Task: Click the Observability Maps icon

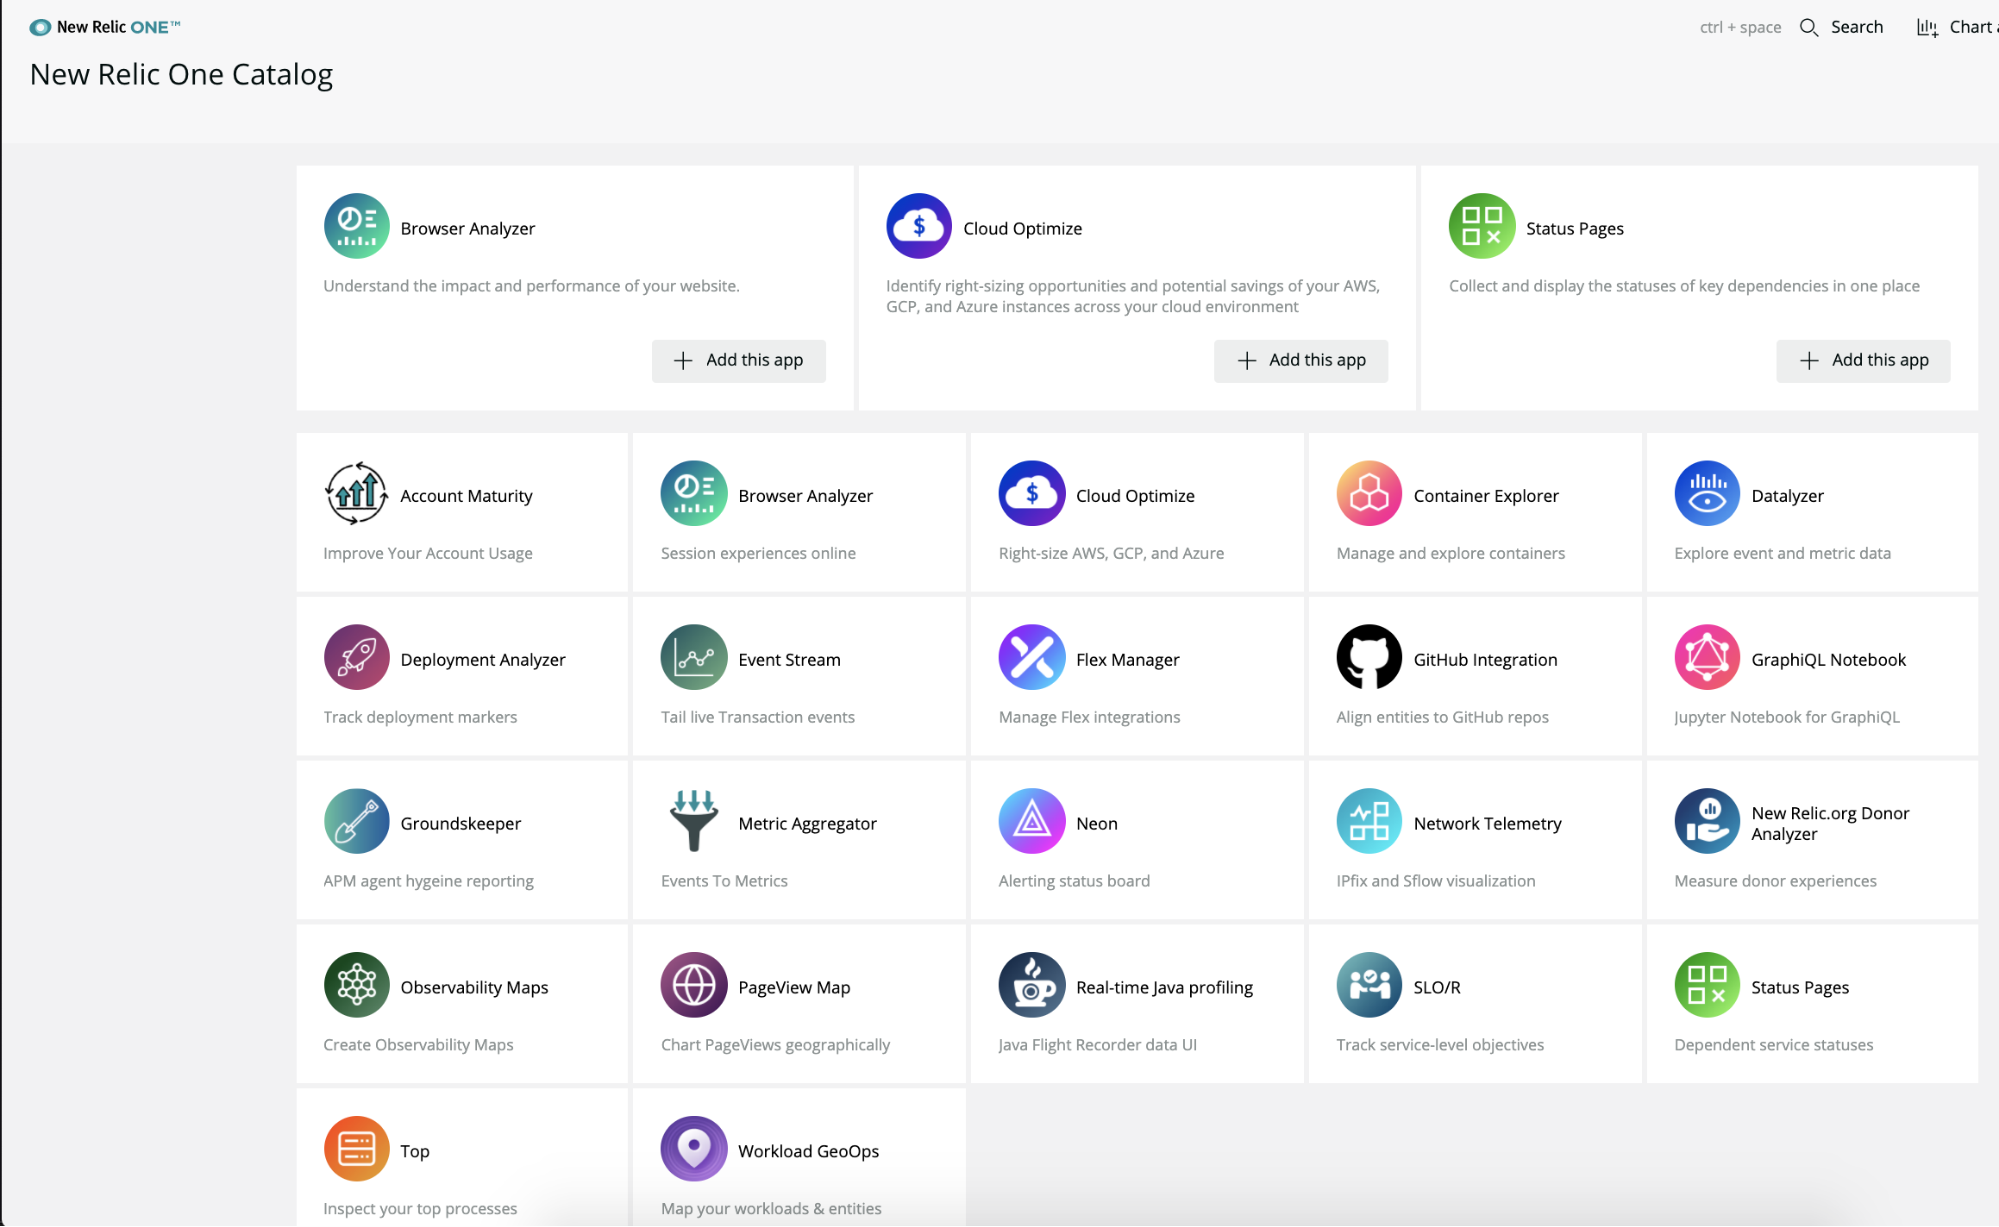Action: tap(354, 986)
